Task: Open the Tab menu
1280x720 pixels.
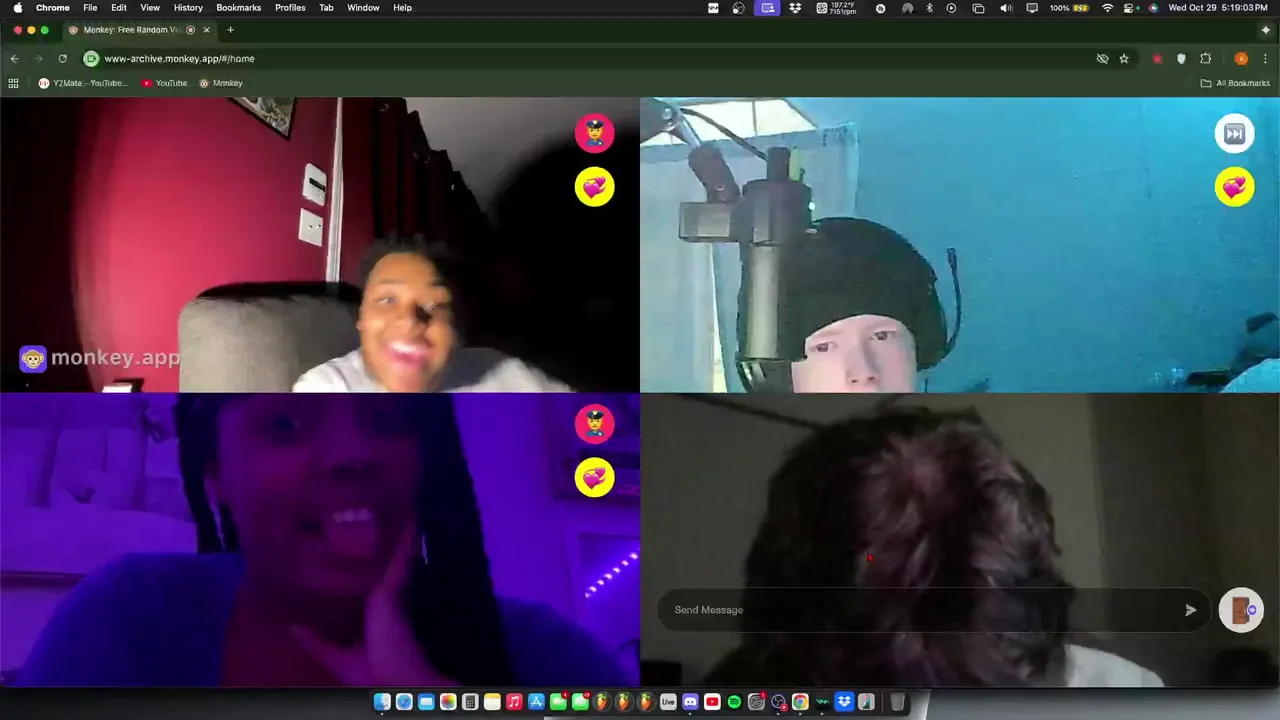Action: coord(326,8)
